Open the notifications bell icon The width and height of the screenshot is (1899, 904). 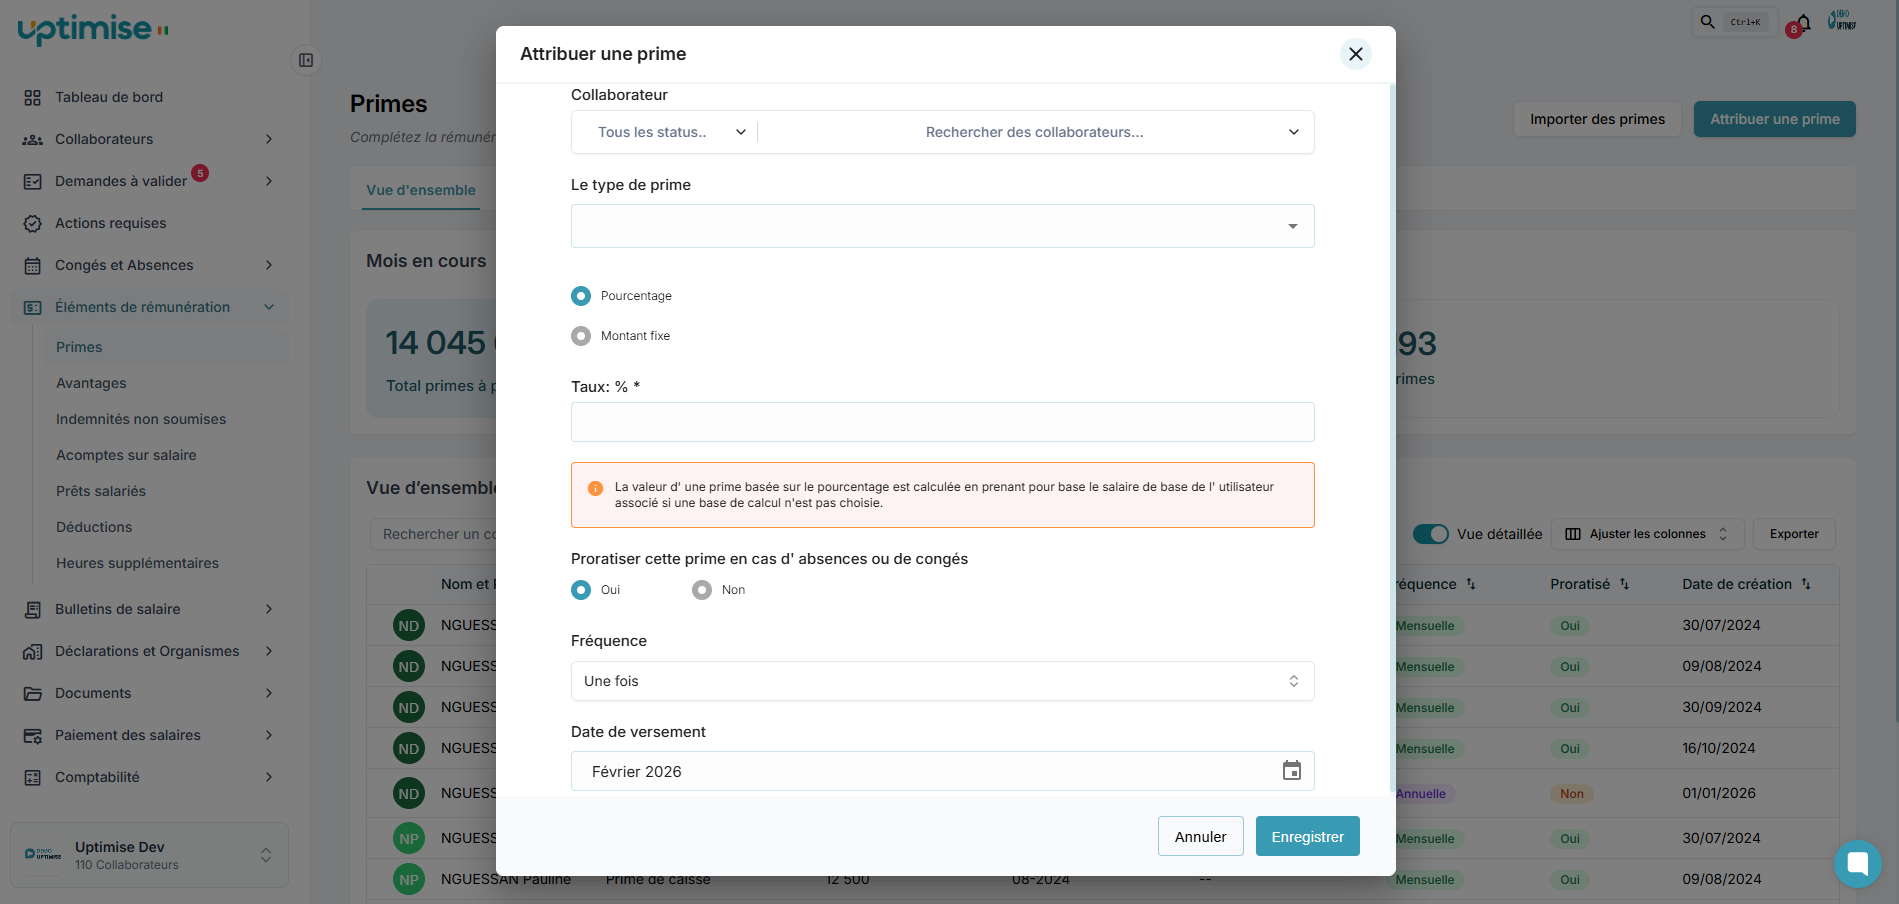coord(1804,22)
